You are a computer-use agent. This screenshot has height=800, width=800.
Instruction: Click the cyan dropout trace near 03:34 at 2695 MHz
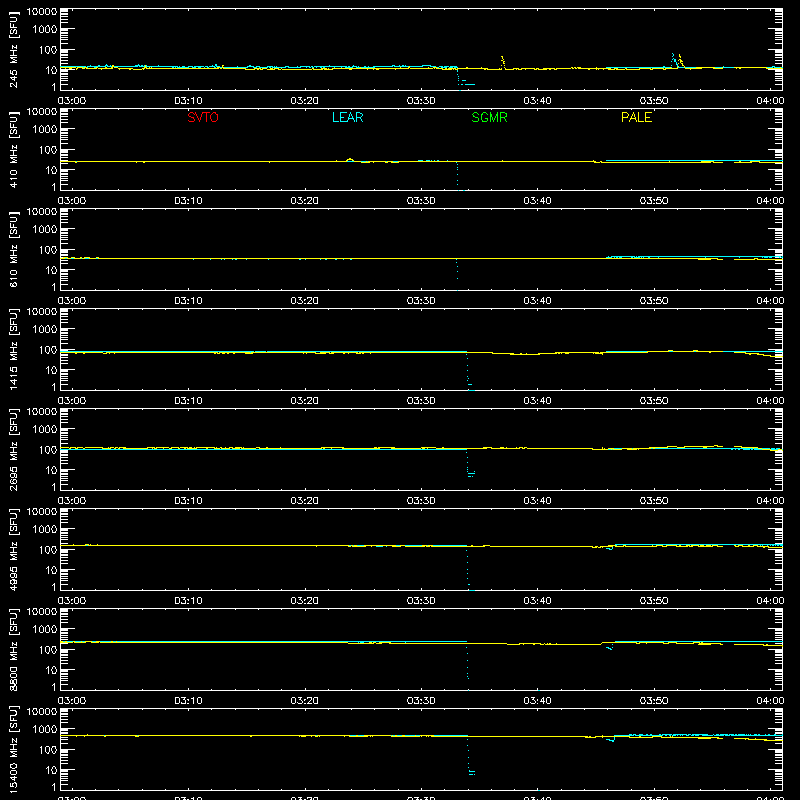(469, 463)
